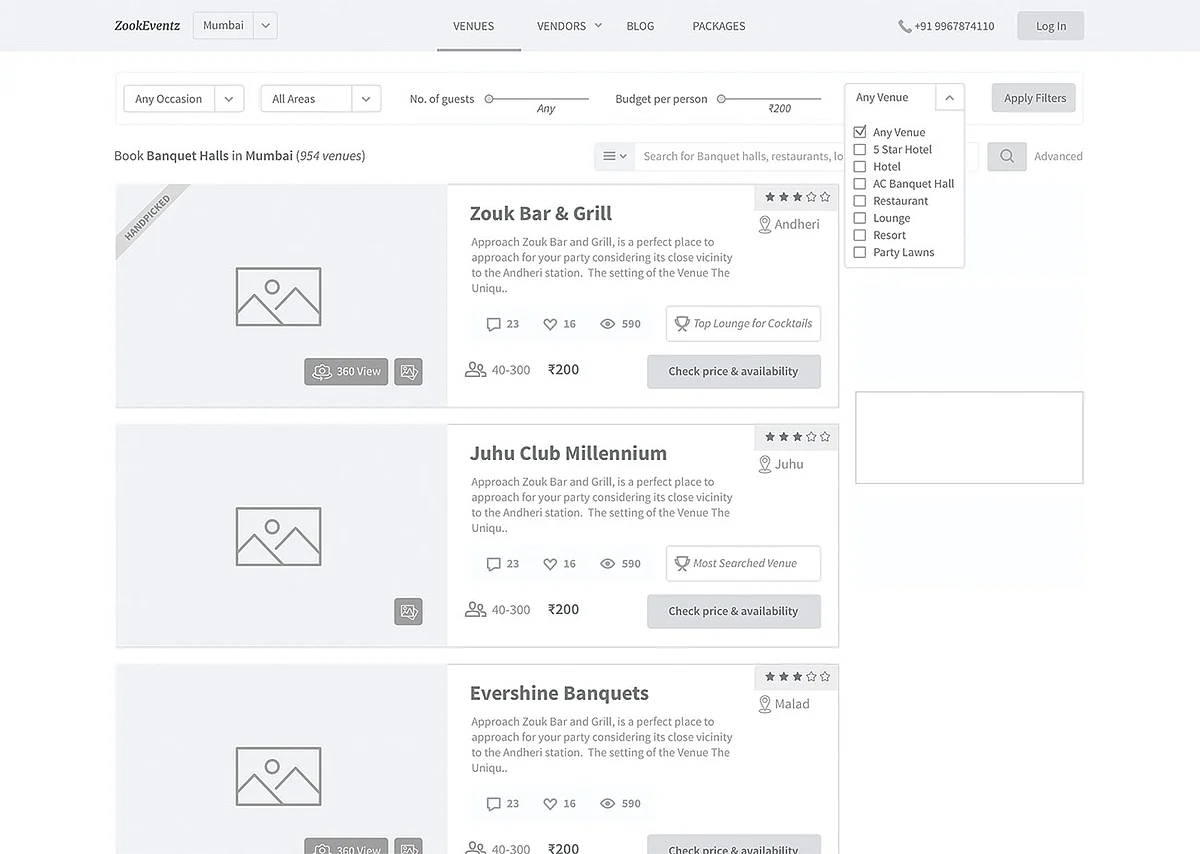Check price & availability for Zouk Bar & Grill
The width and height of the screenshot is (1200, 854).
point(734,371)
